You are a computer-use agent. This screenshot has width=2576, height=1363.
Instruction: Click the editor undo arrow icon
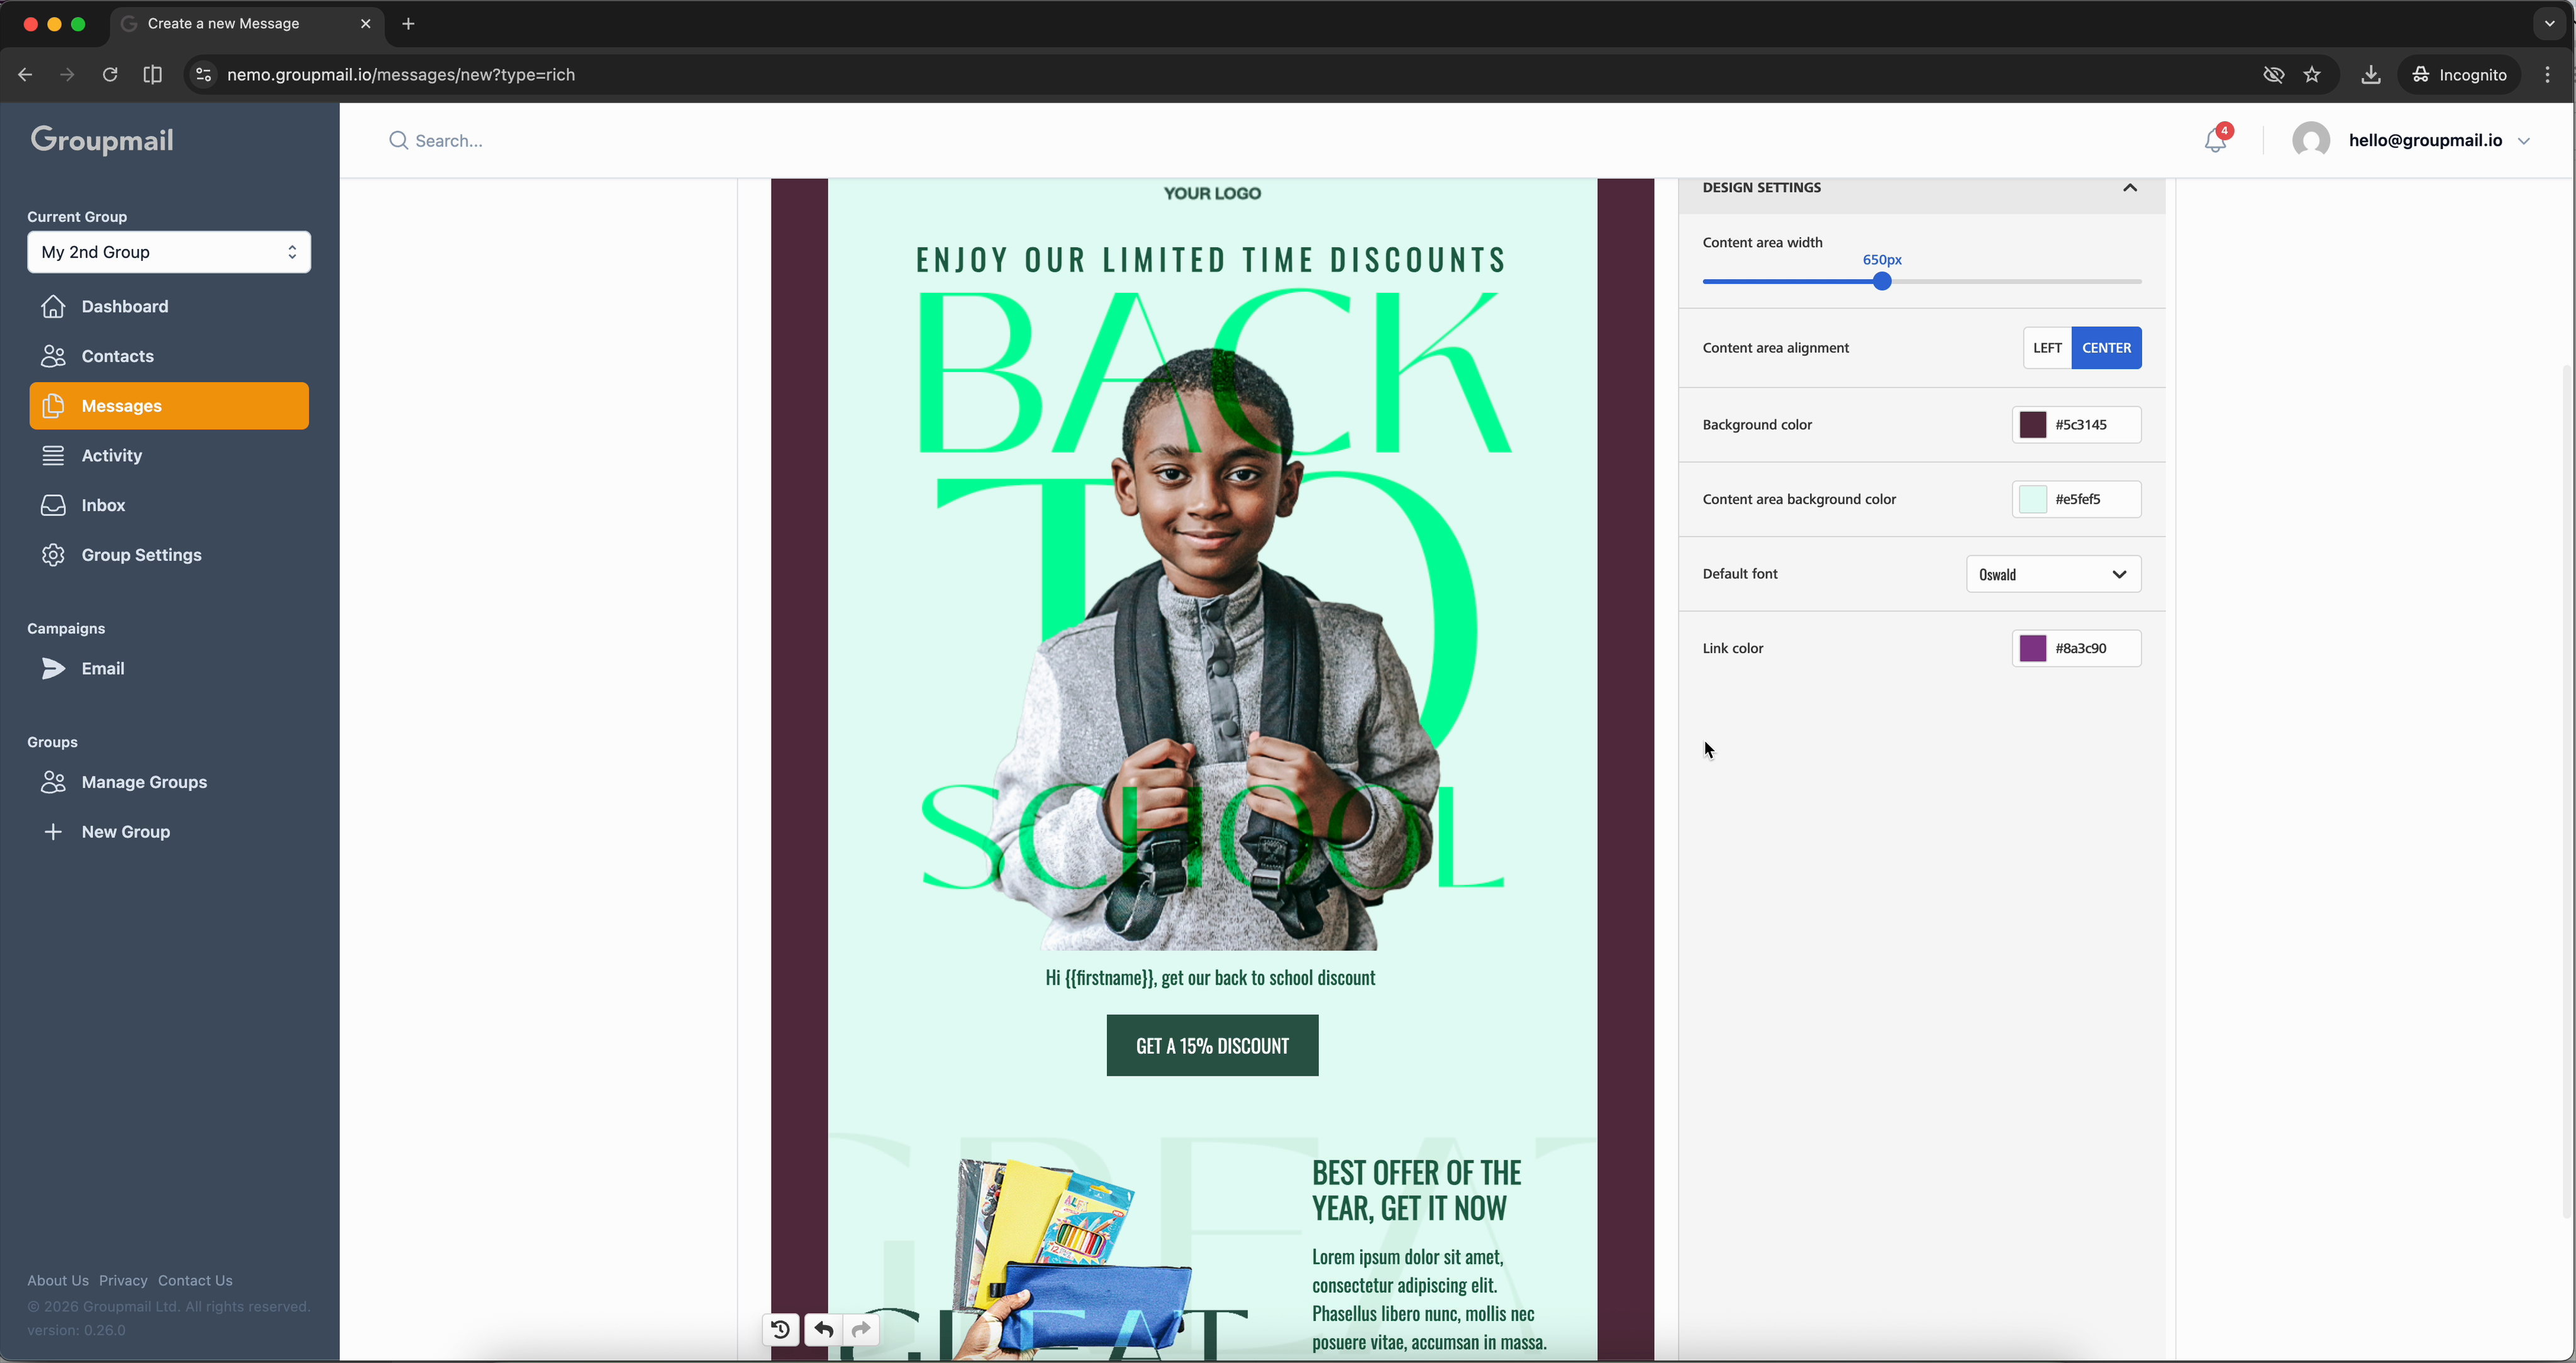tap(823, 1329)
